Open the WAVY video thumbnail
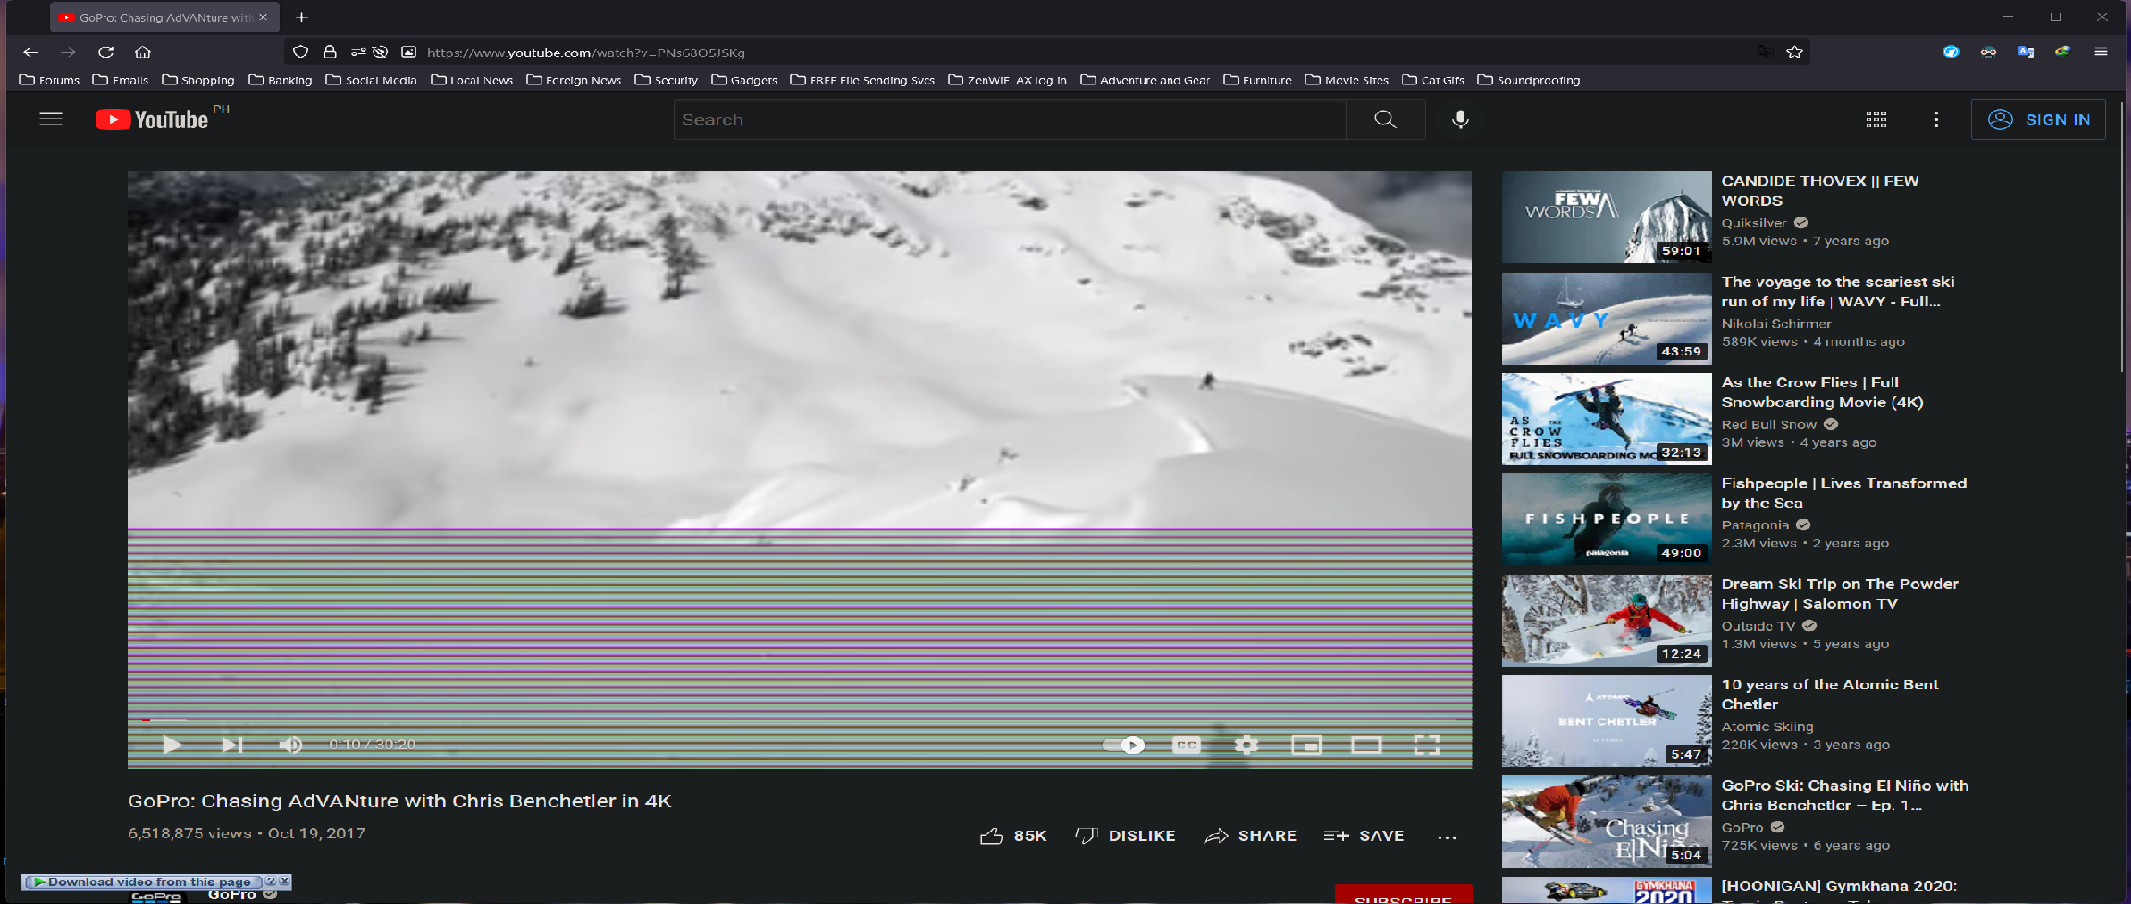 1607,318
